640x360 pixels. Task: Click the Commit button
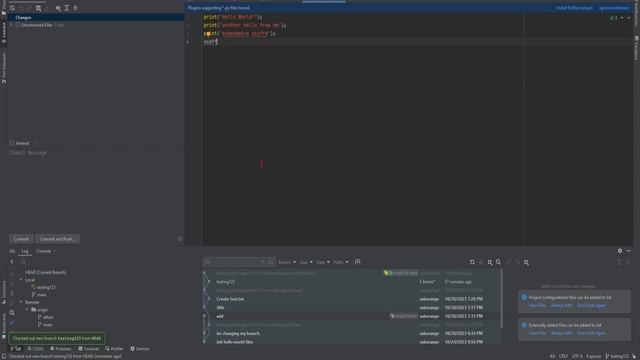pyautogui.click(x=21, y=239)
